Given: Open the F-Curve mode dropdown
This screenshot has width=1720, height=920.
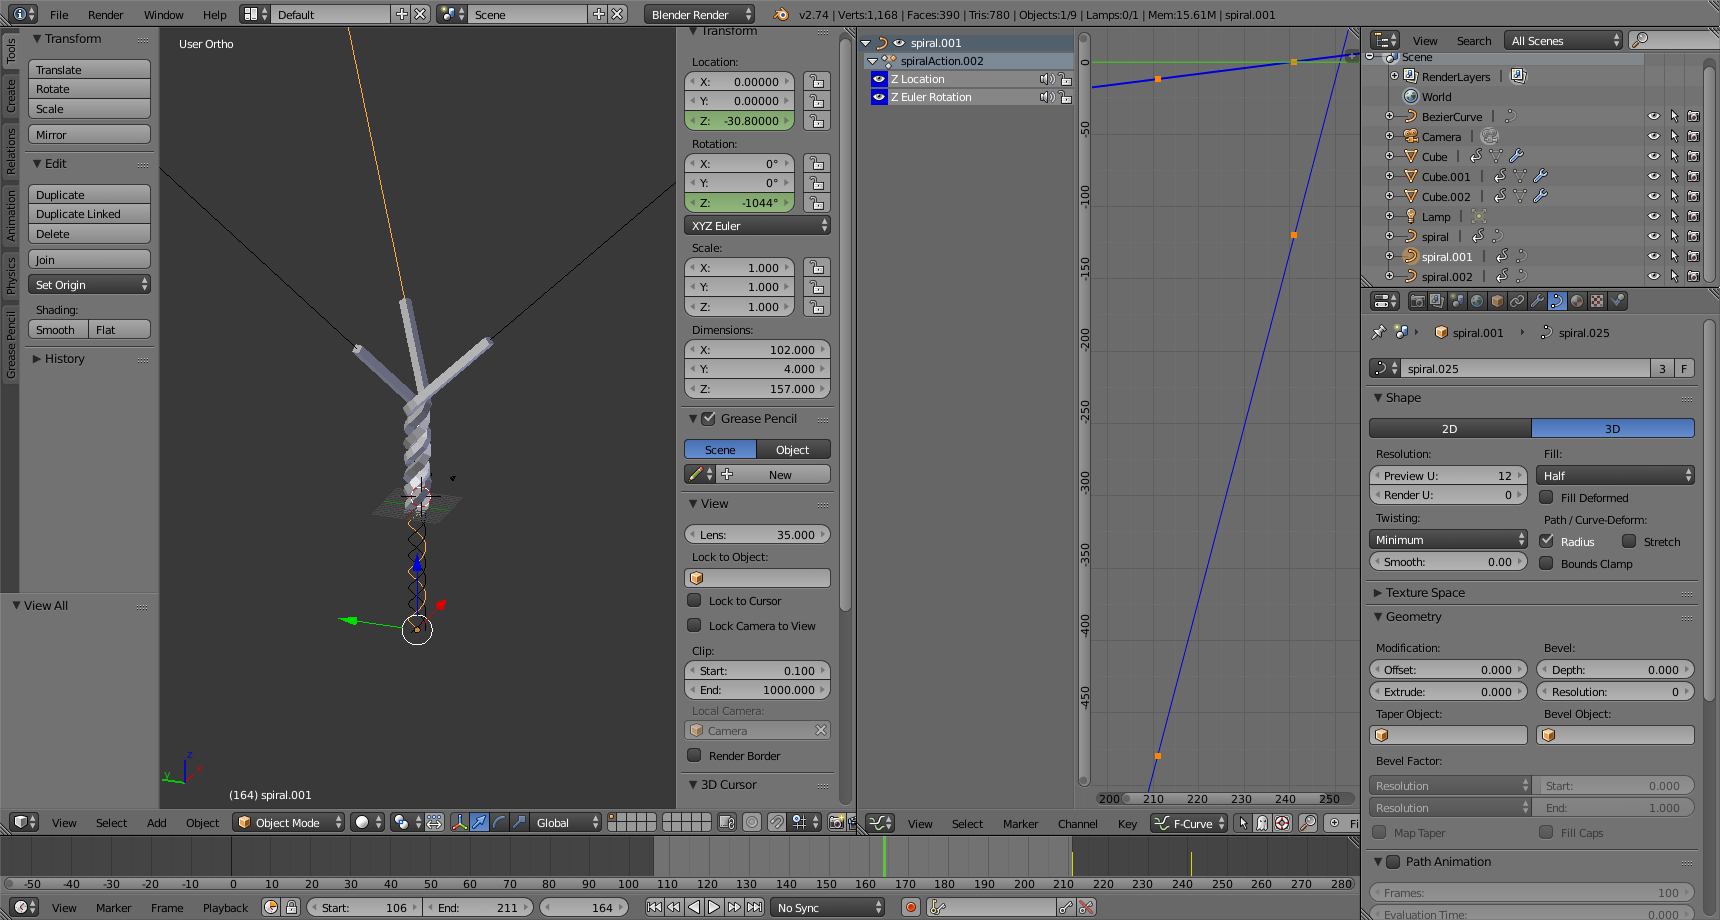Looking at the screenshot, I should click(1189, 823).
